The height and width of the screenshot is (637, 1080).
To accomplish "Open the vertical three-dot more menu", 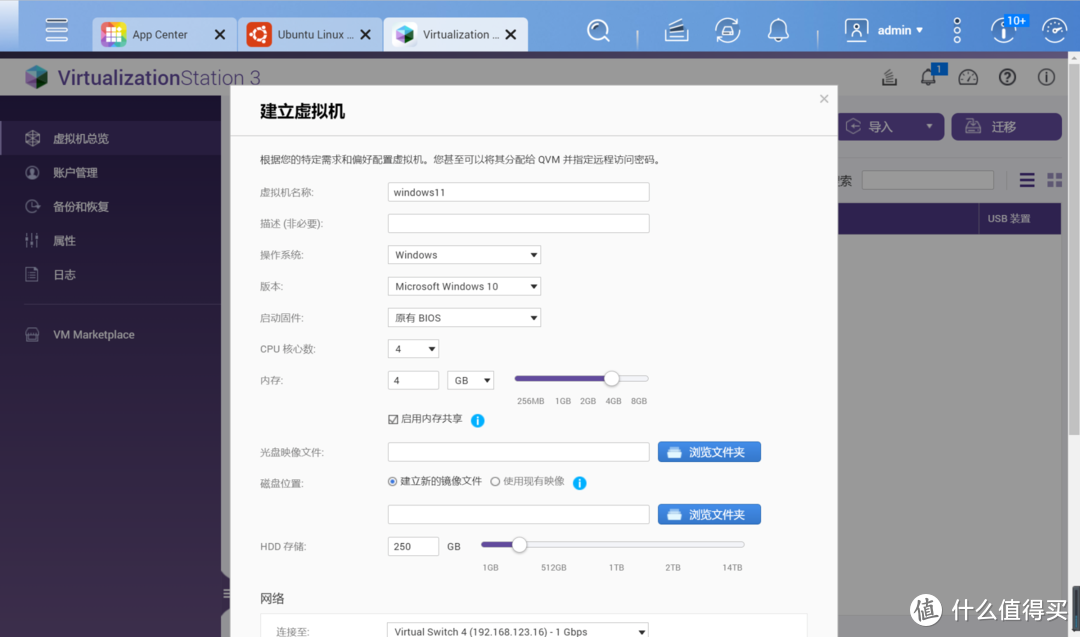I will (x=957, y=30).
